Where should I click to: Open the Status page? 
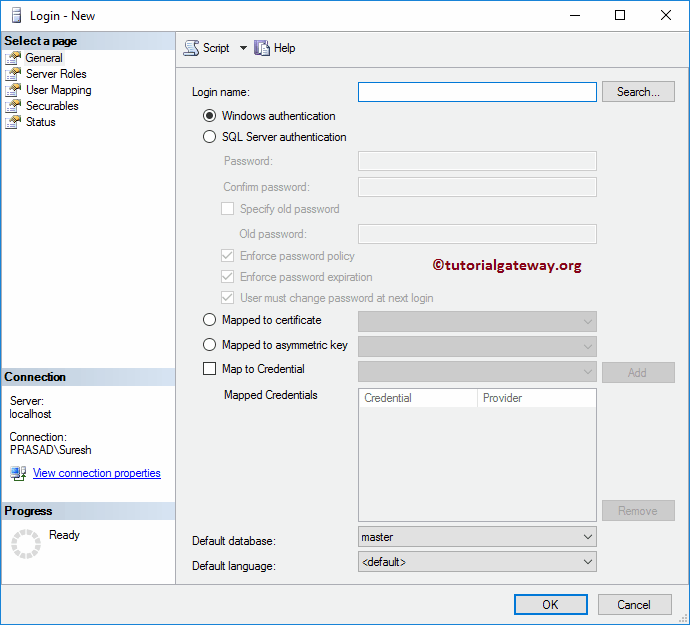click(x=40, y=122)
